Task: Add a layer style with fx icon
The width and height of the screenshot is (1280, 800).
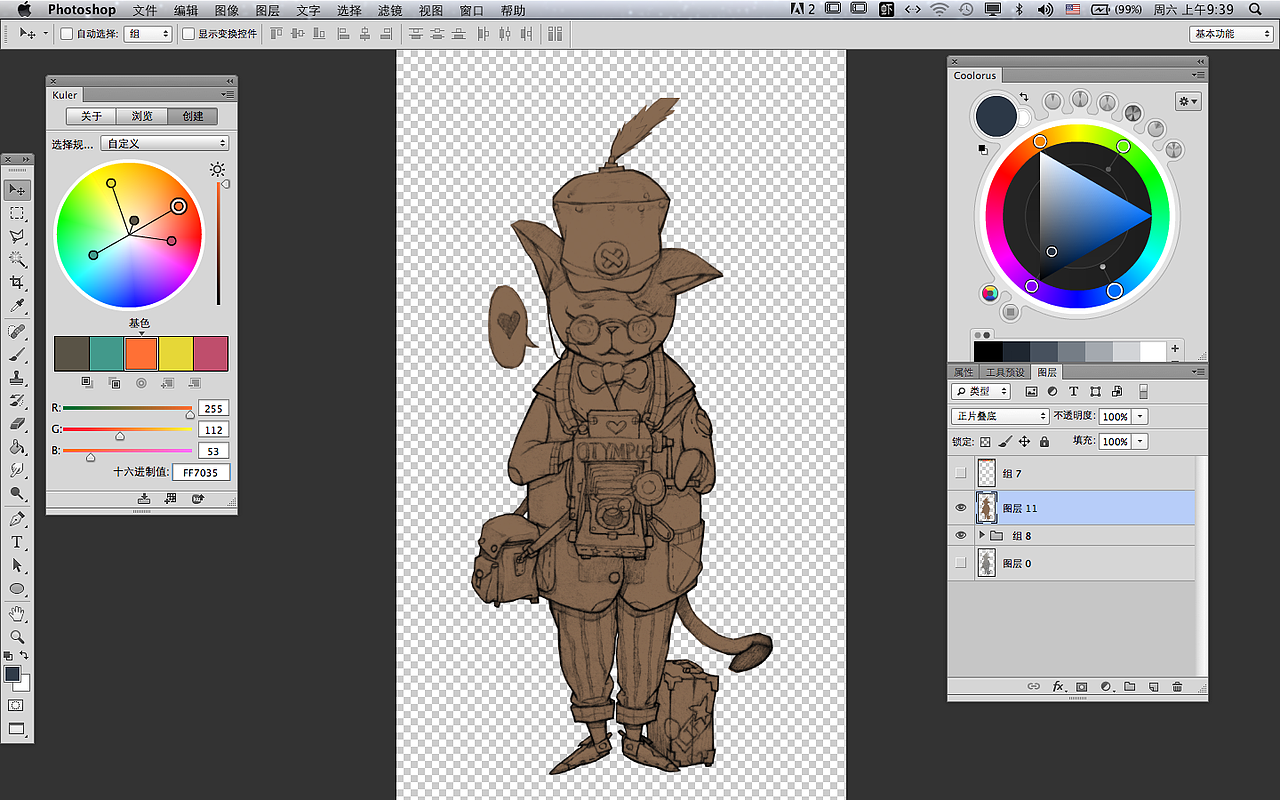Action: (1058, 687)
